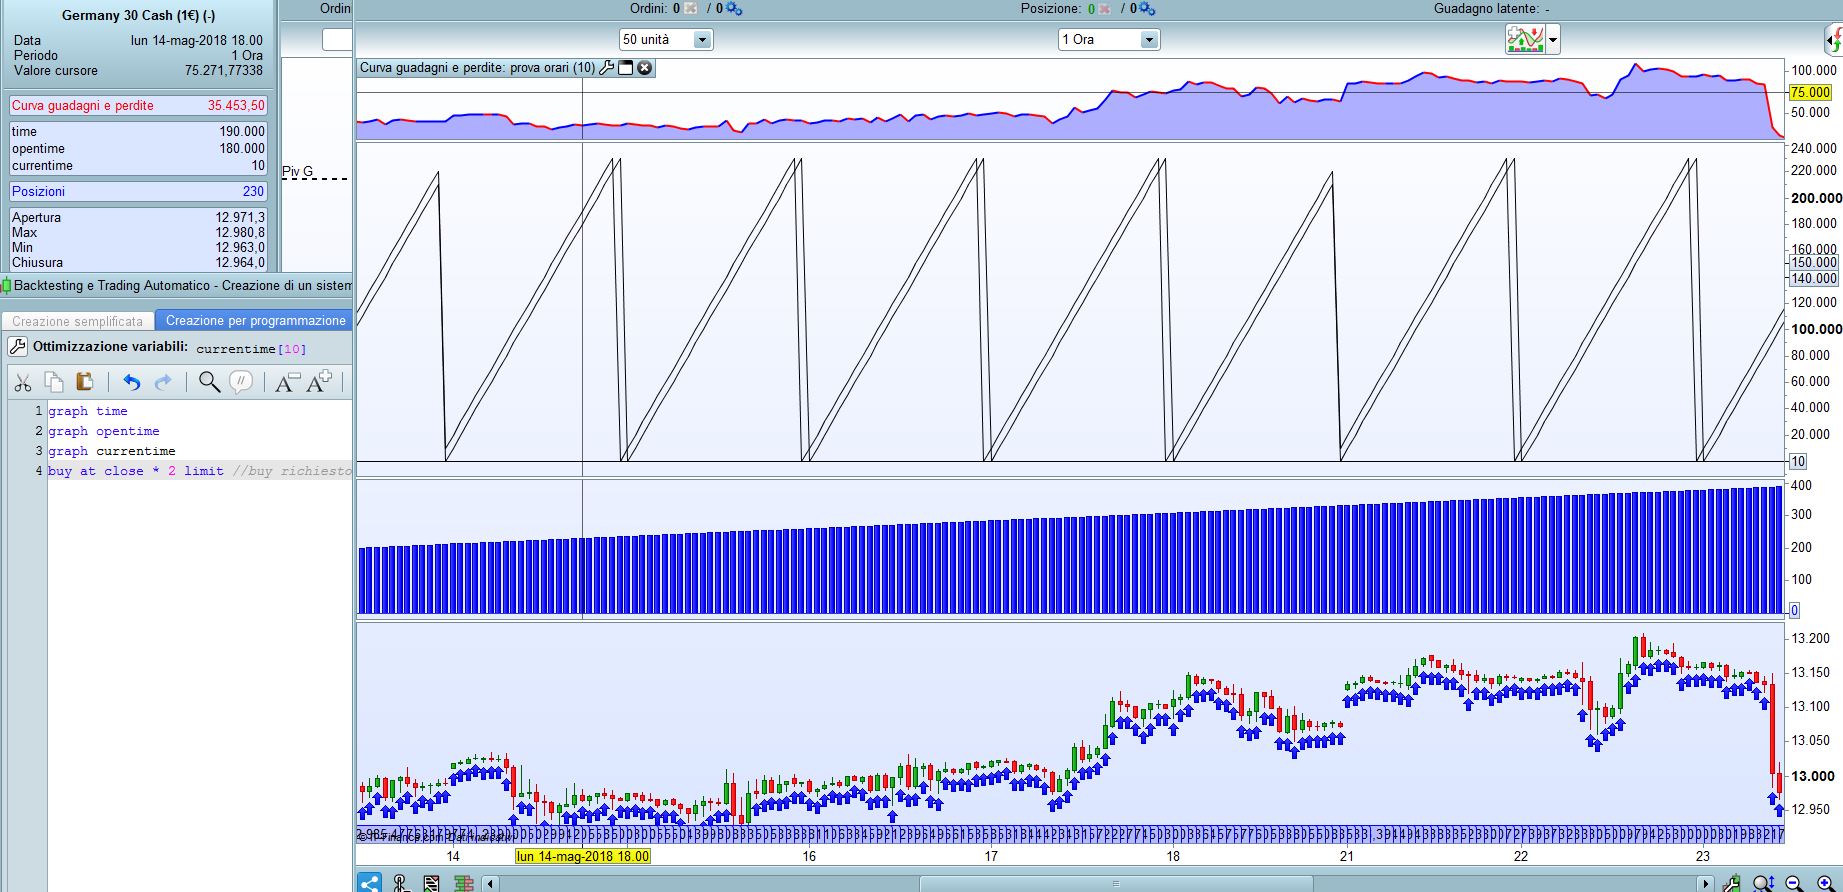This screenshot has height=892, width=1843.
Task: Increase the editor font size
Action: [x=319, y=382]
